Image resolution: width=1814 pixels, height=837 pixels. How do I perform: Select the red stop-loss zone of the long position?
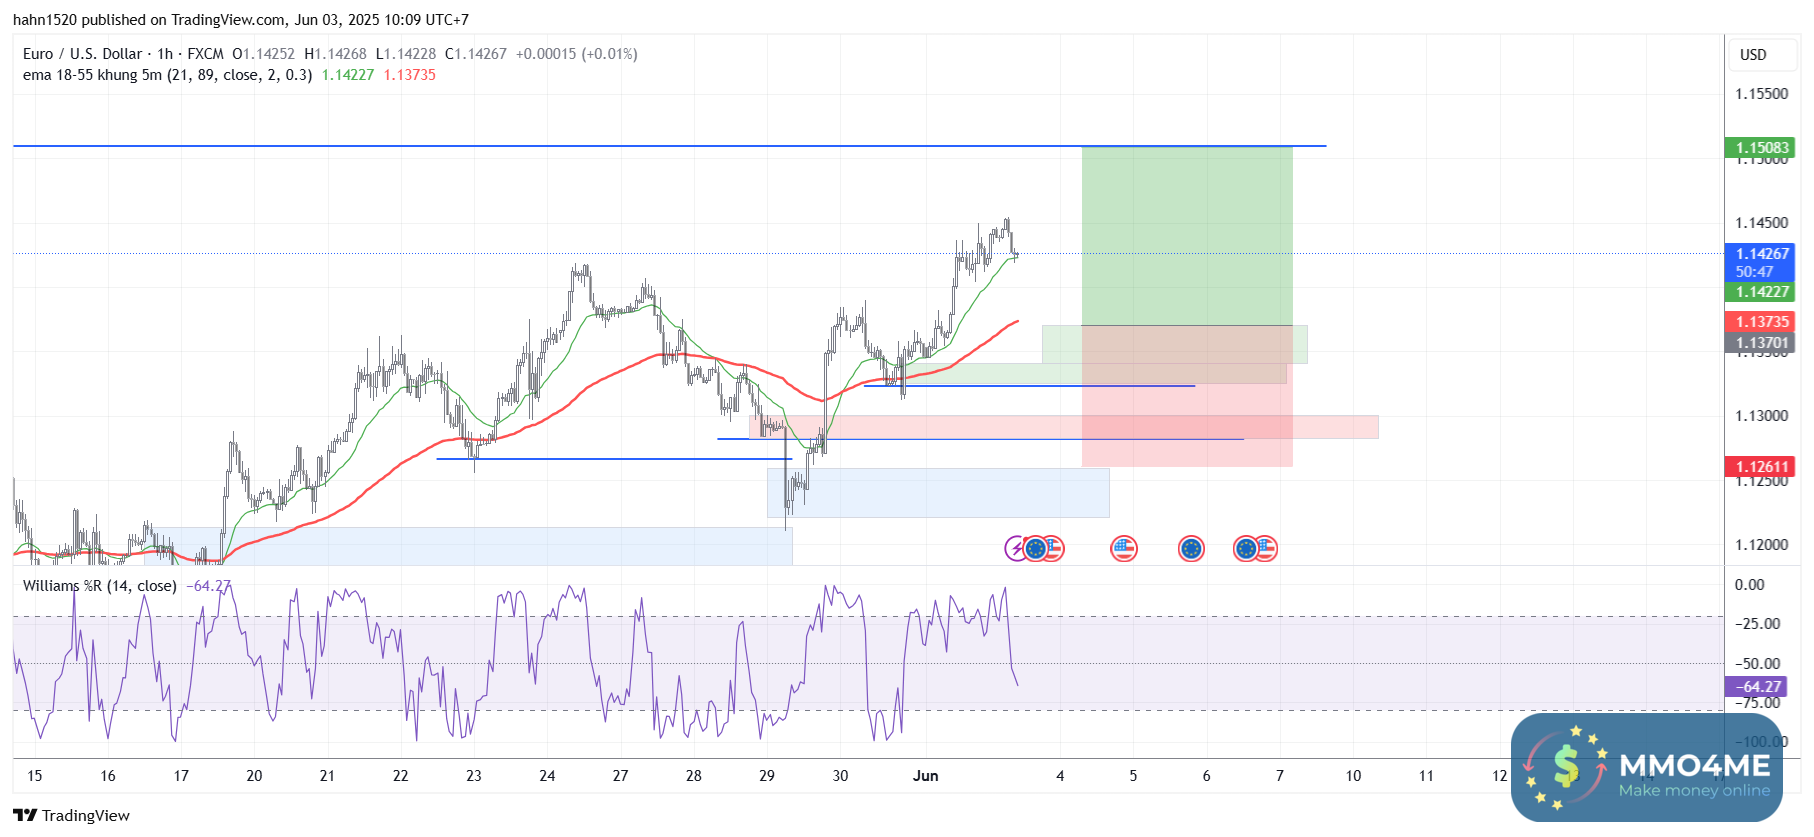tap(1187, 396)
